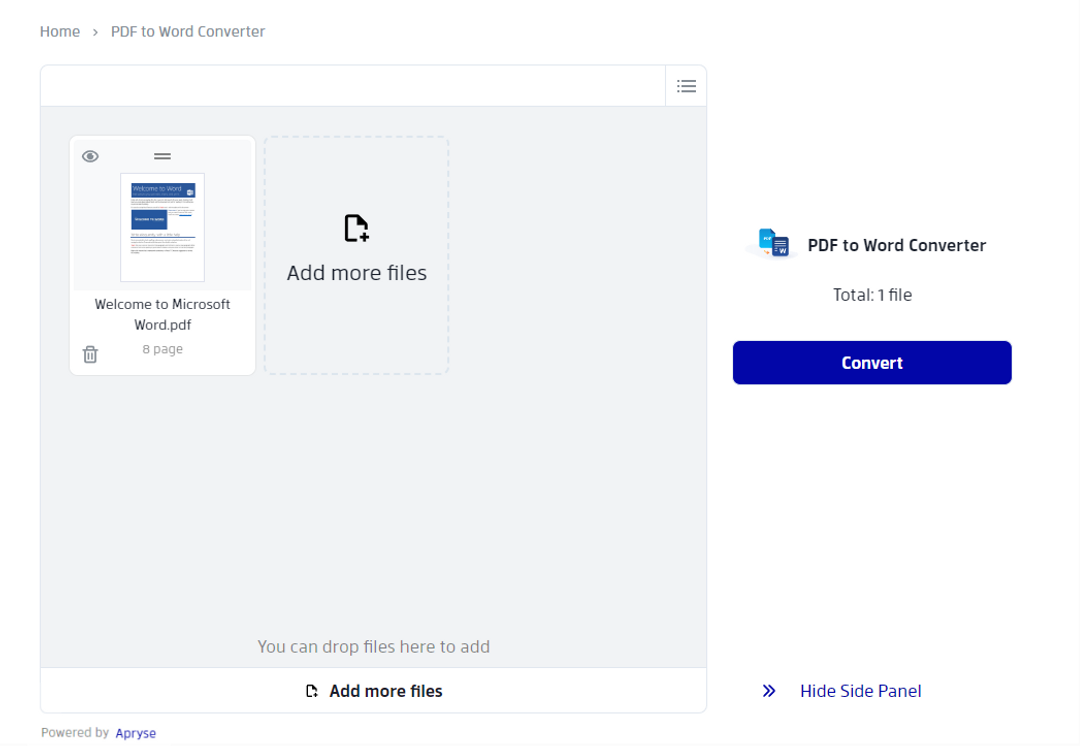Image resolution: width=1080 pixels, height=746 pixels.
Task: Select PDF to Word Converter breadcrumb item
Action: pyautogui.click(x=187, y=31)
